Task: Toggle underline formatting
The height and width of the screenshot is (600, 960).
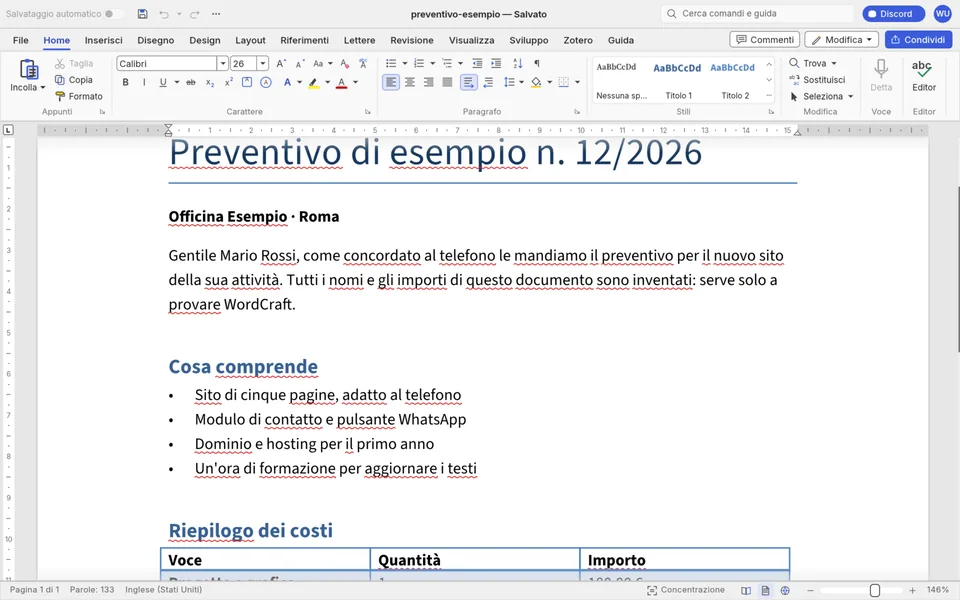Action: click(x=163, y=82)
